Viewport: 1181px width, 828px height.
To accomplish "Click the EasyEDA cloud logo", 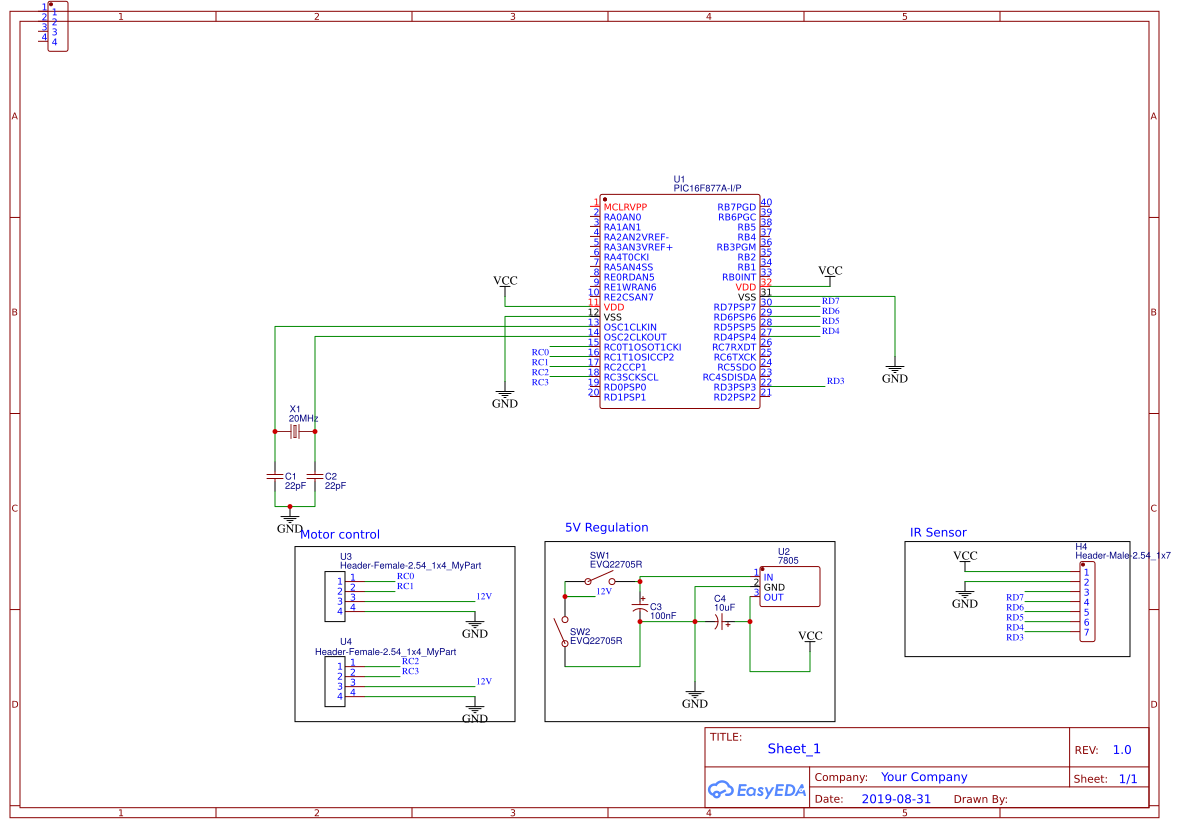I will tap(721, 790).
